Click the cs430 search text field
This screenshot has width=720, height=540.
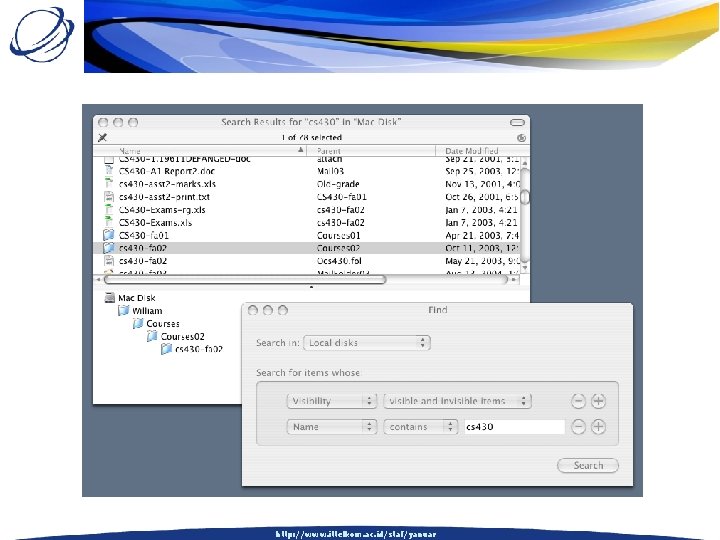pyautogui.click(x=514, y=427)
